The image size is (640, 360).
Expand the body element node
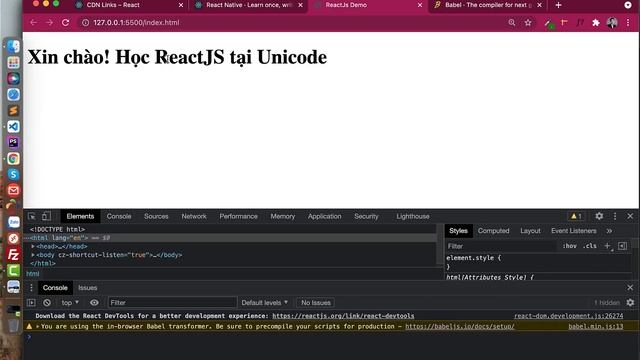[x=33, y=255]
